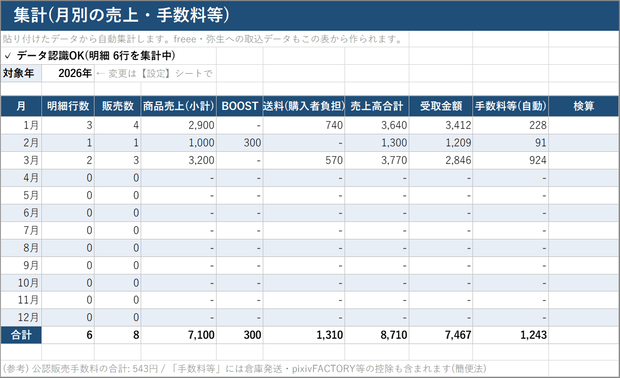
Task: Click the 1月 商品売上 value 2,900
Action: click(201, 125)
